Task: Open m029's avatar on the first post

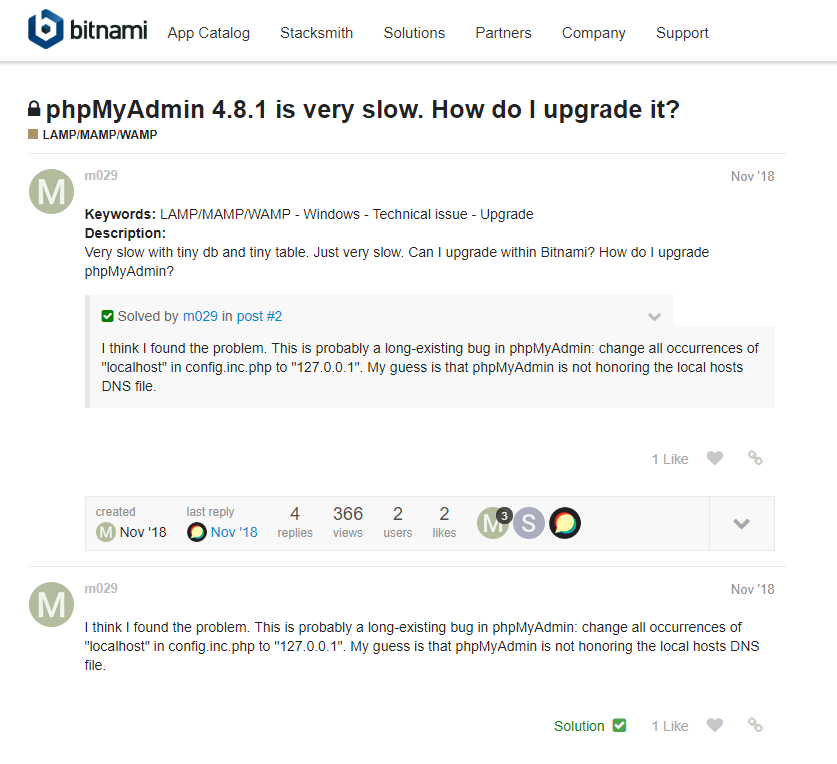Action: coord(51,192)
